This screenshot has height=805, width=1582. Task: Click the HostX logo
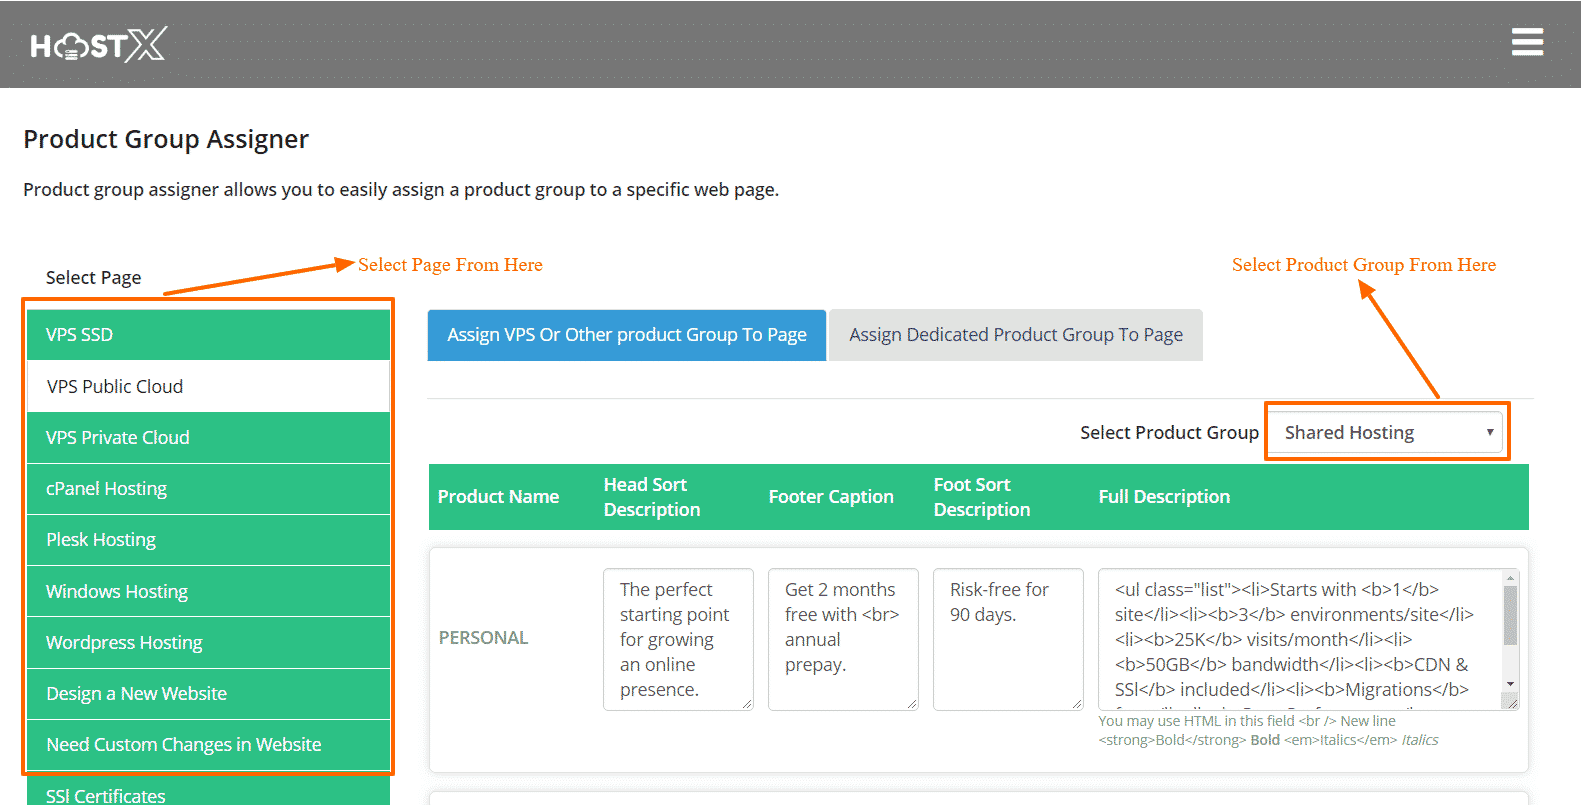click(98, 45)
